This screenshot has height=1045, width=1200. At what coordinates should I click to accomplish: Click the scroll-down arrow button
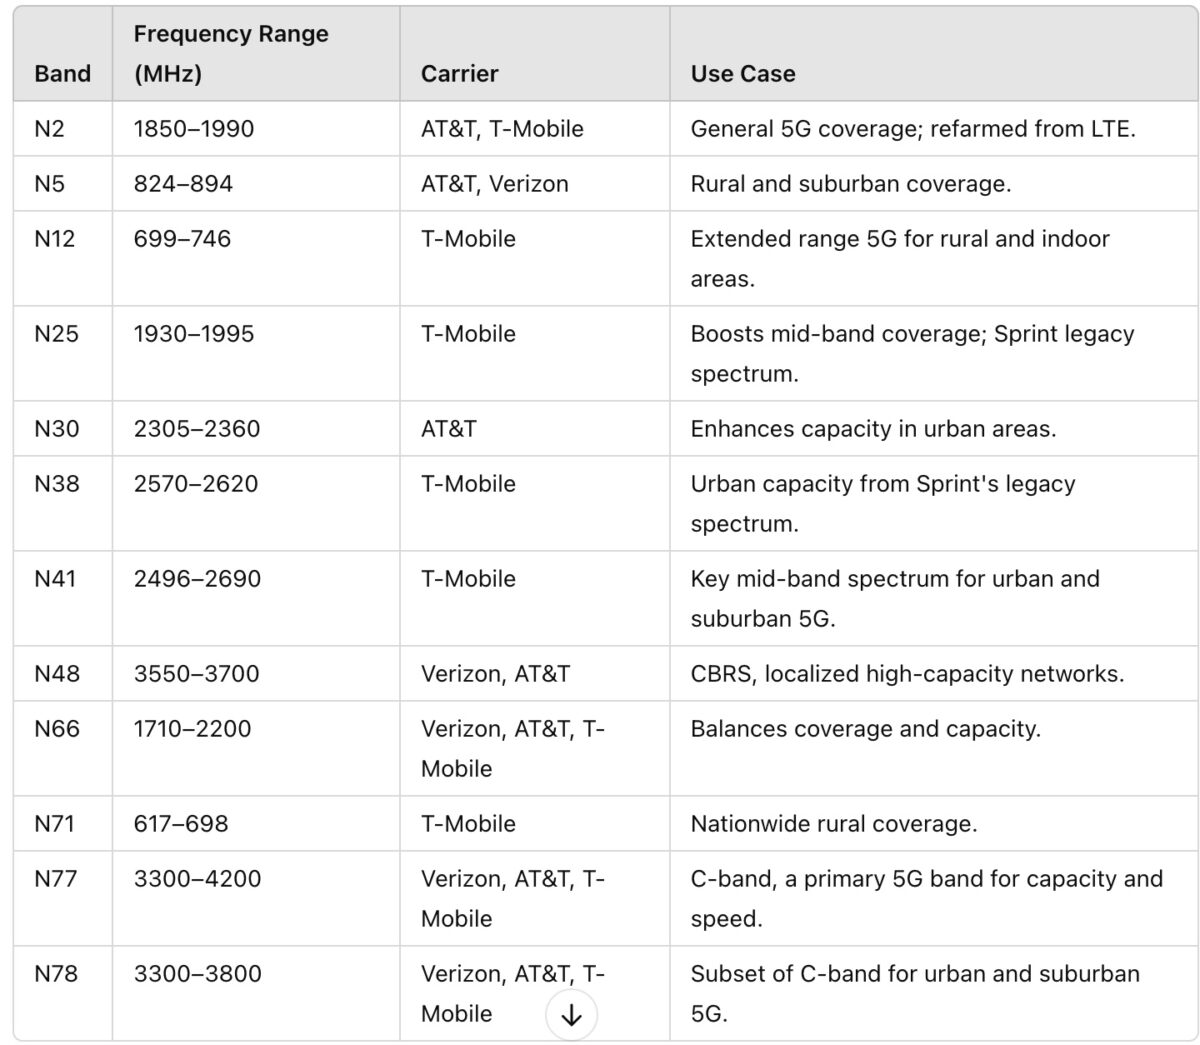click(571, 1015)
